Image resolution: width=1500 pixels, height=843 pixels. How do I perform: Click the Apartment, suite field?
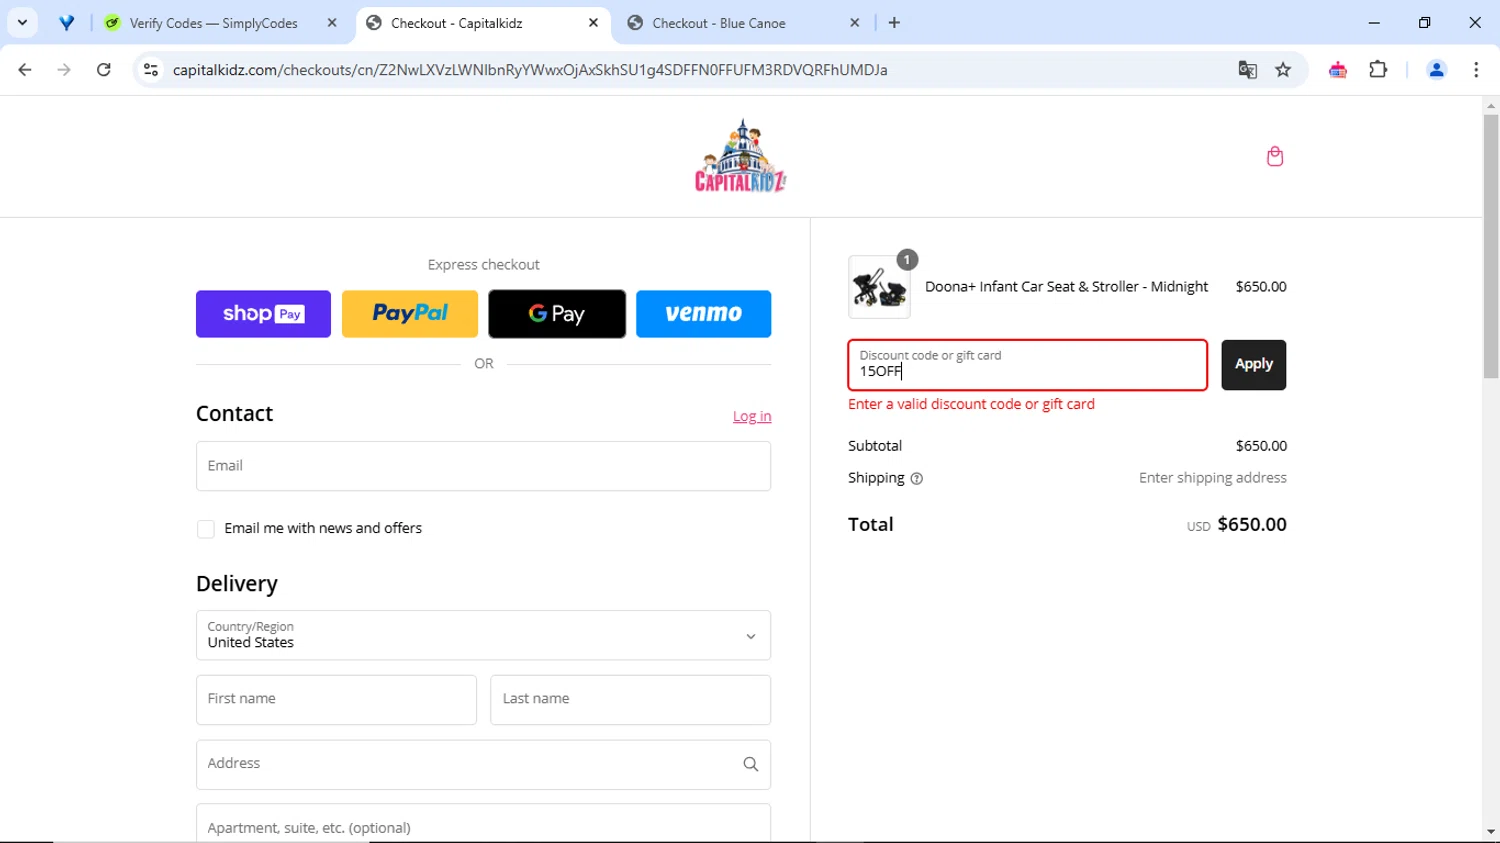[x=483, y=825]
